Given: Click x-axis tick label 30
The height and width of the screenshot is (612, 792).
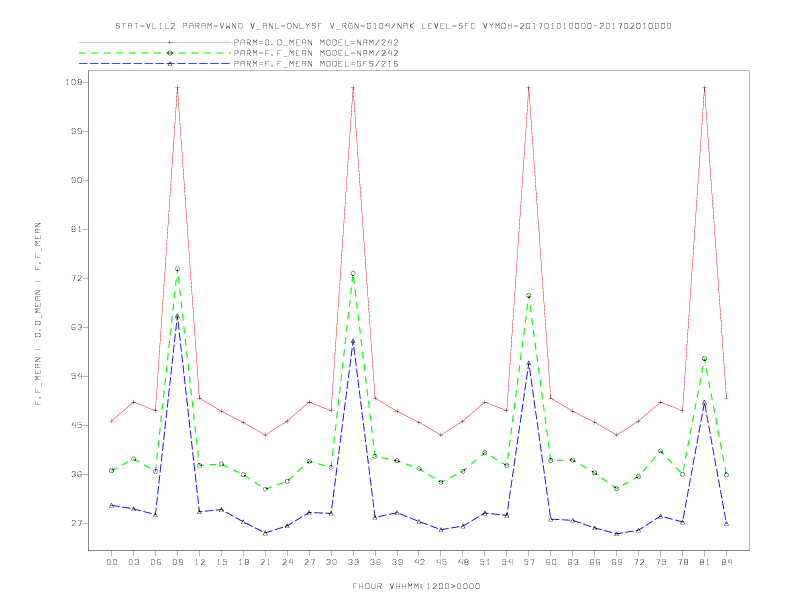Looking at the screenshot, I should [331, 562].
